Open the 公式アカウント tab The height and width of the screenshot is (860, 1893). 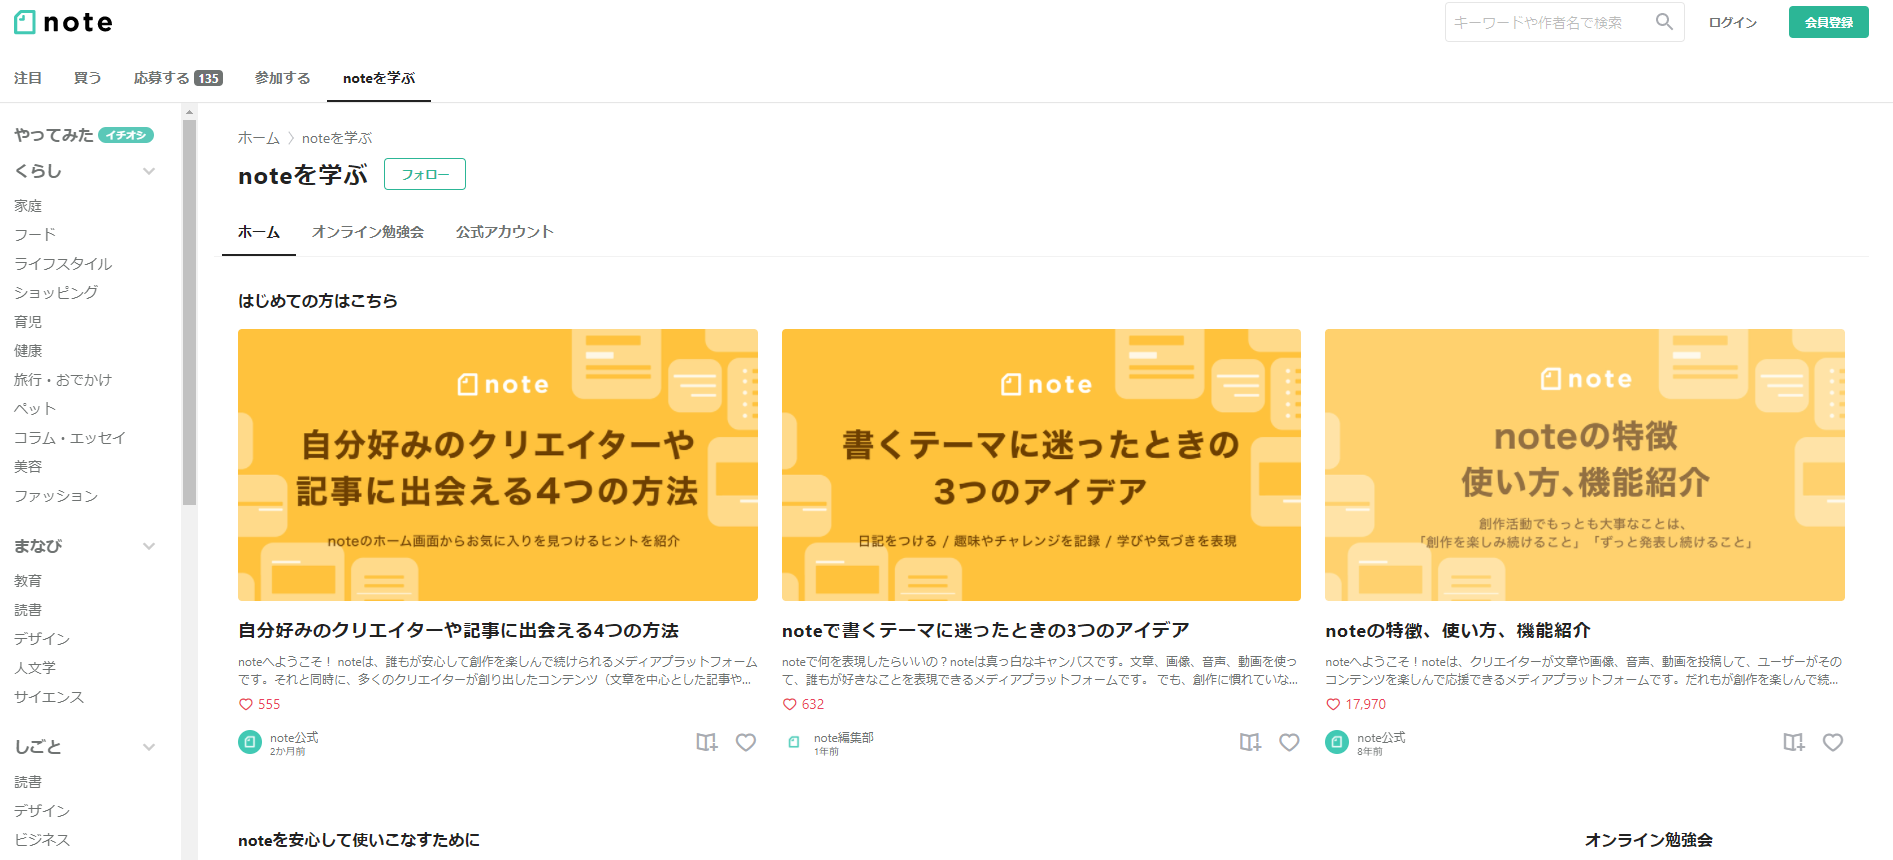pyautogui.click(x=504, y=232)
